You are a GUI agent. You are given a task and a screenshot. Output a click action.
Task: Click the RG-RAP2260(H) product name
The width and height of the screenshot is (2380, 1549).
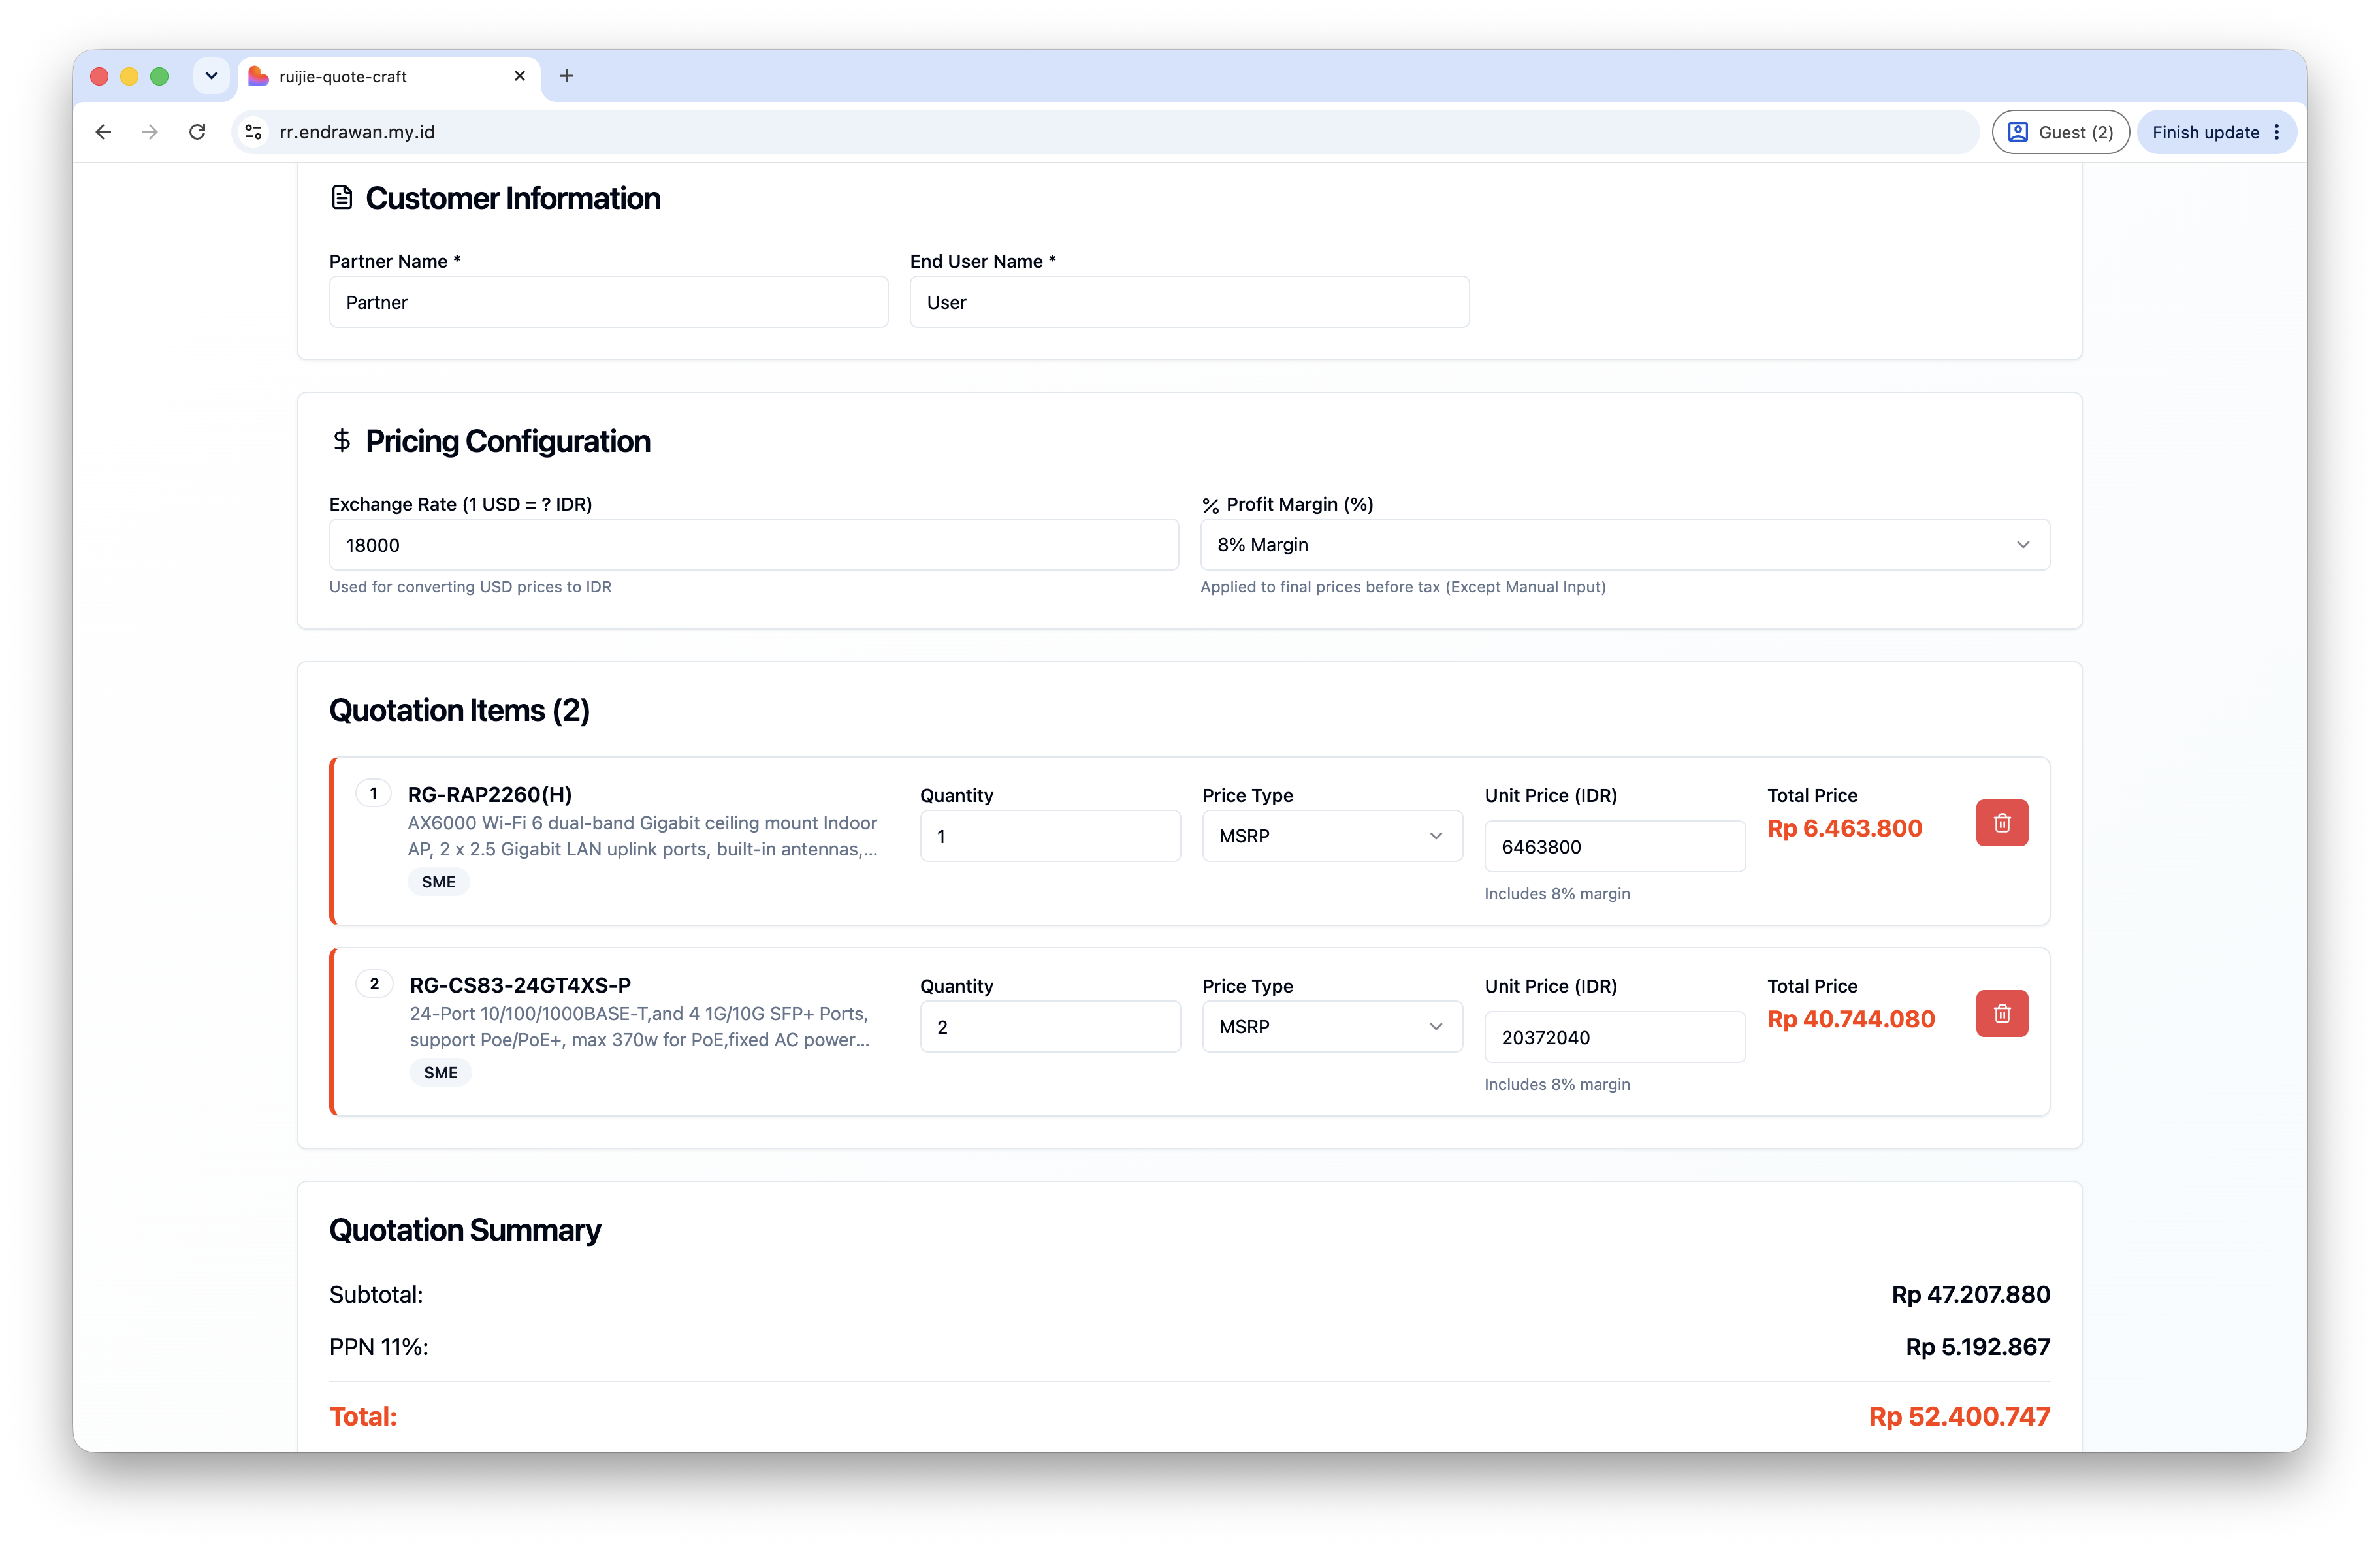[489, 795]
